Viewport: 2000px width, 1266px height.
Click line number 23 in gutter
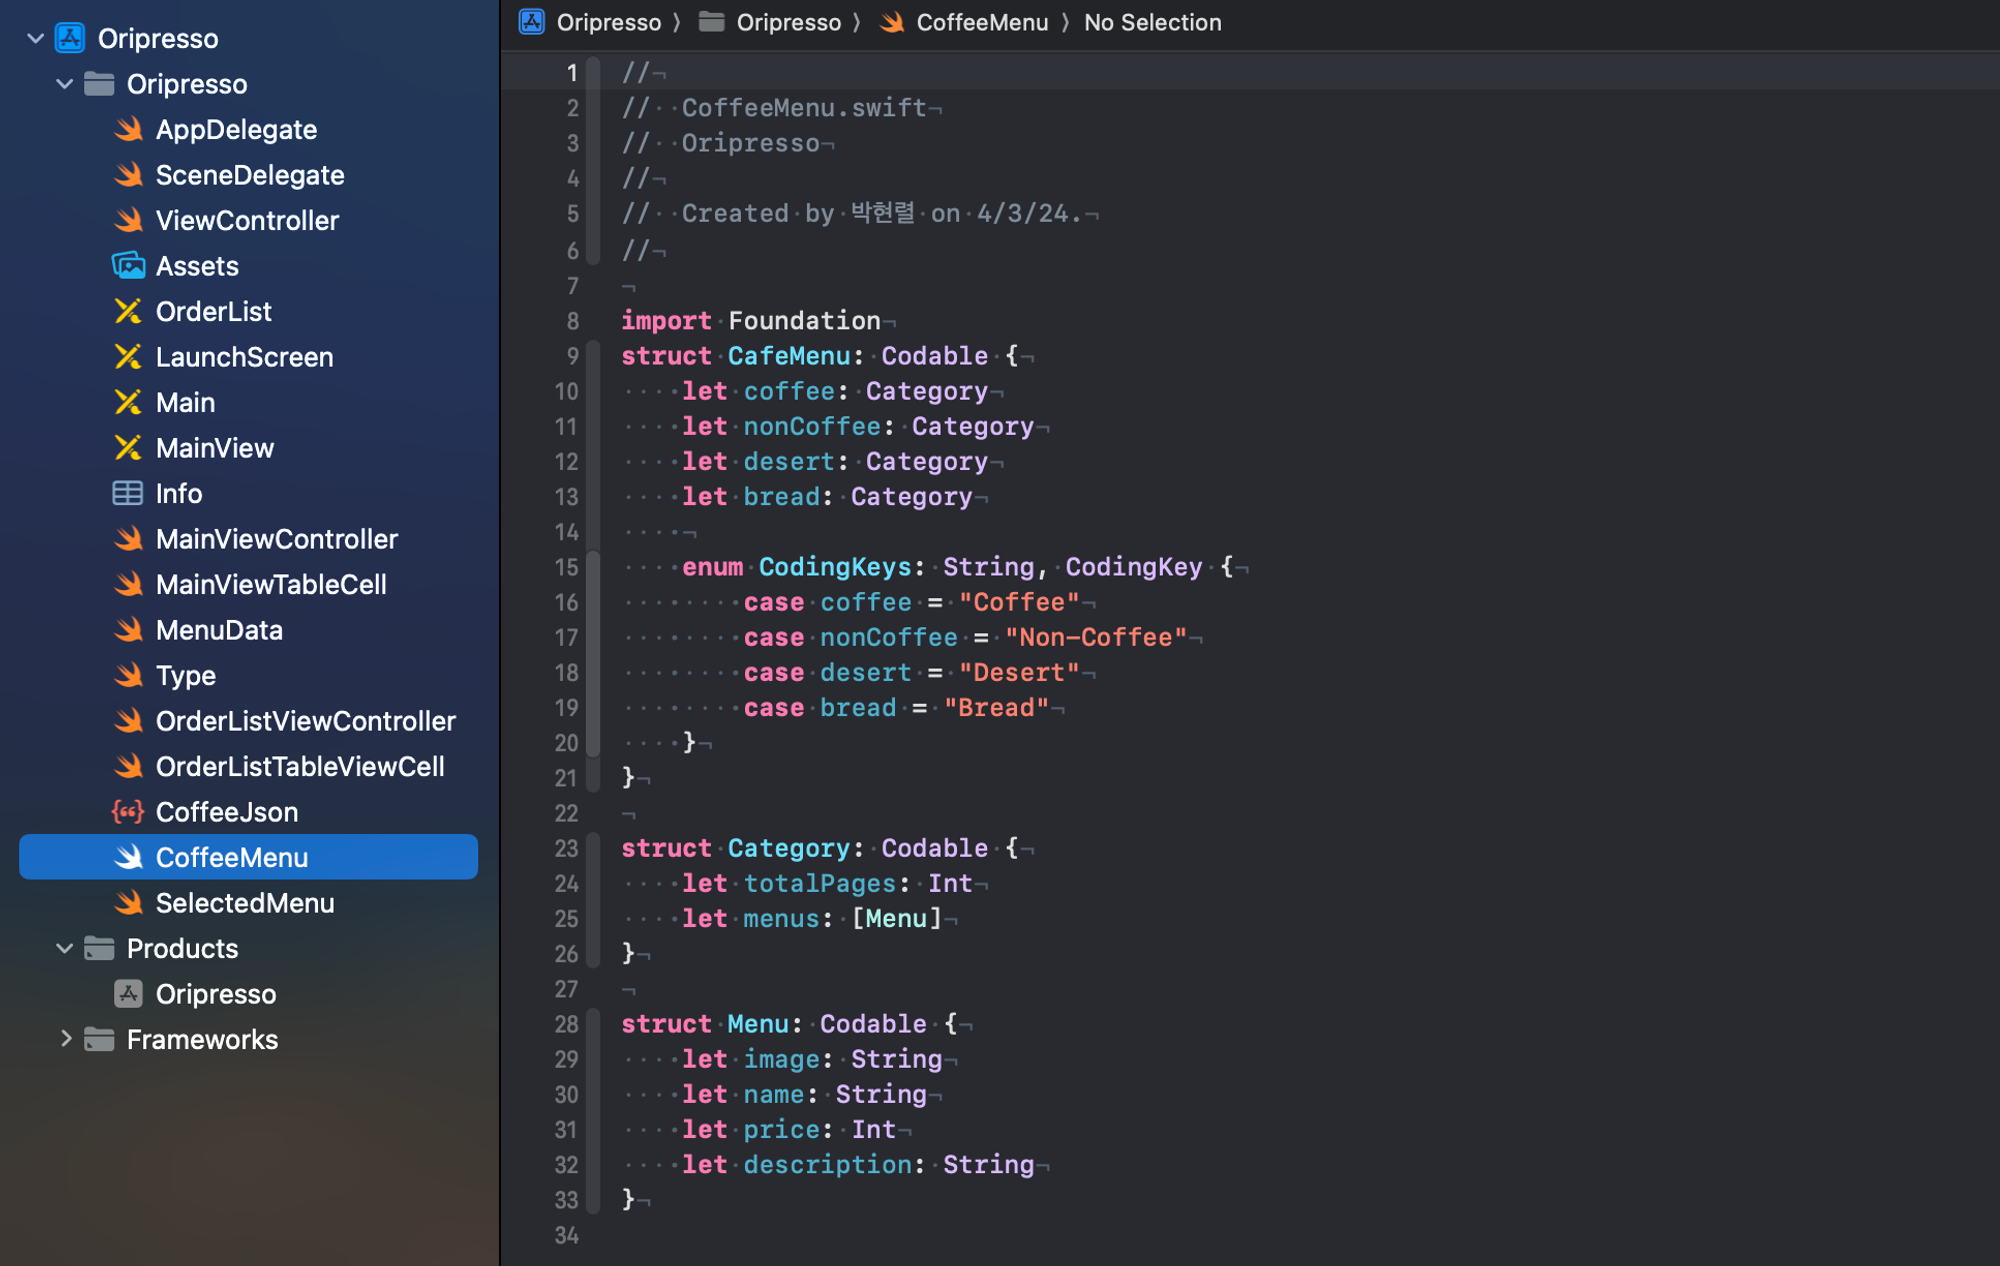pyautogui.click(x=566, y=849)
